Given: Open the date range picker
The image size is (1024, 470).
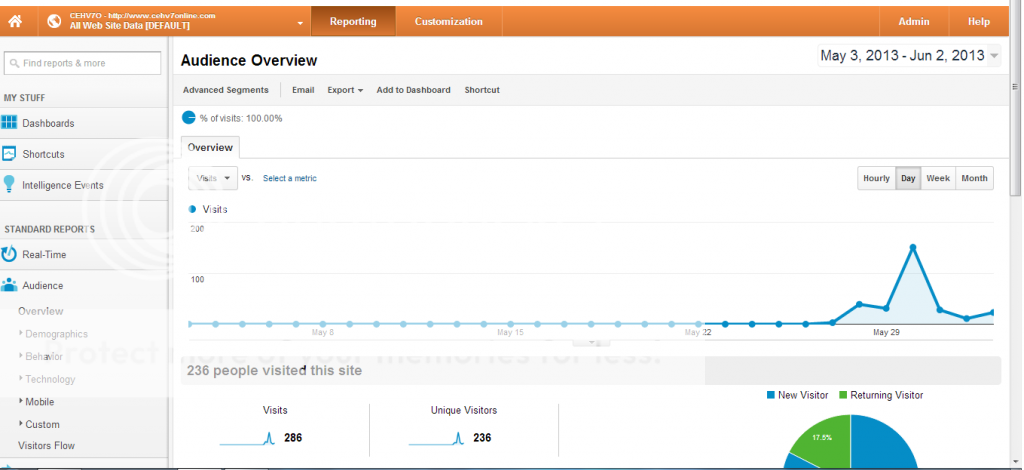Looking at the screenshot, I should tap(909, 55).
